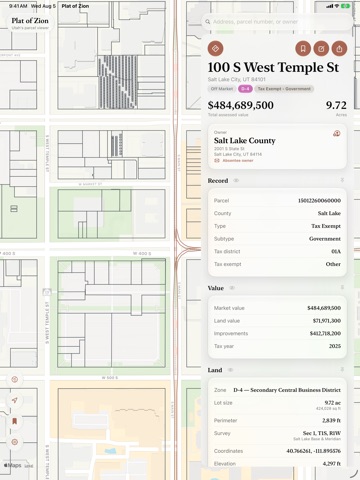Click the pink D-4 zoning tag

[x=245, y=89]
